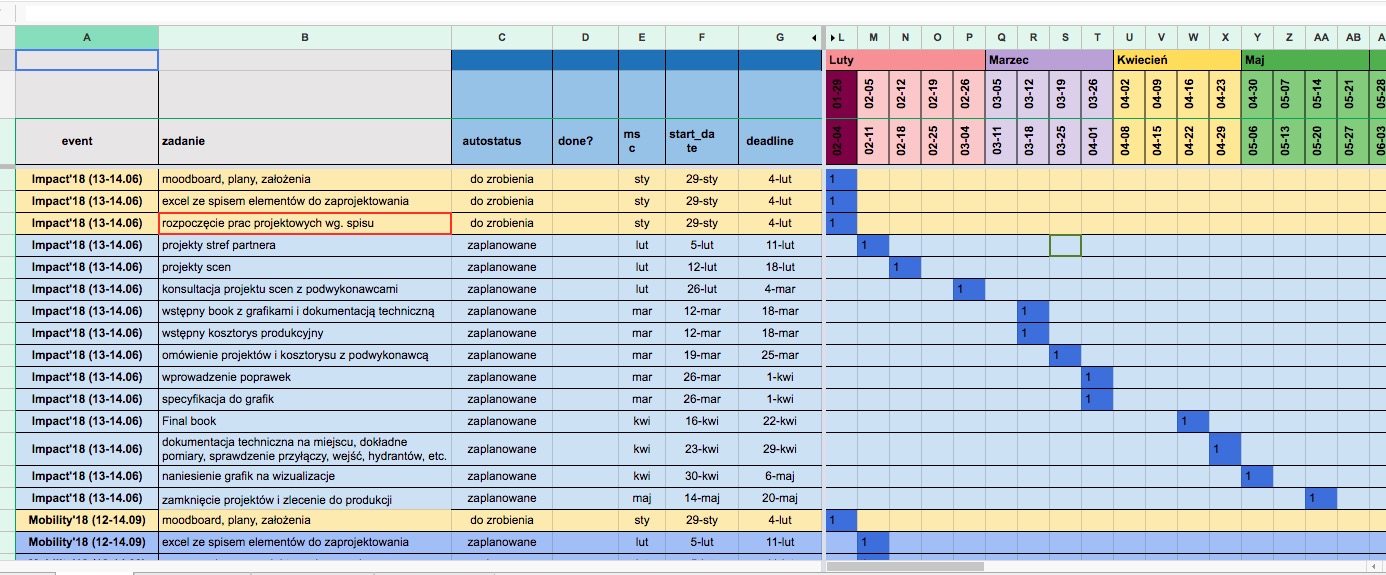
Task: Click the Gantt bar for 'projekty scen'
Action: pyautogui.click(x=905, y=267)
